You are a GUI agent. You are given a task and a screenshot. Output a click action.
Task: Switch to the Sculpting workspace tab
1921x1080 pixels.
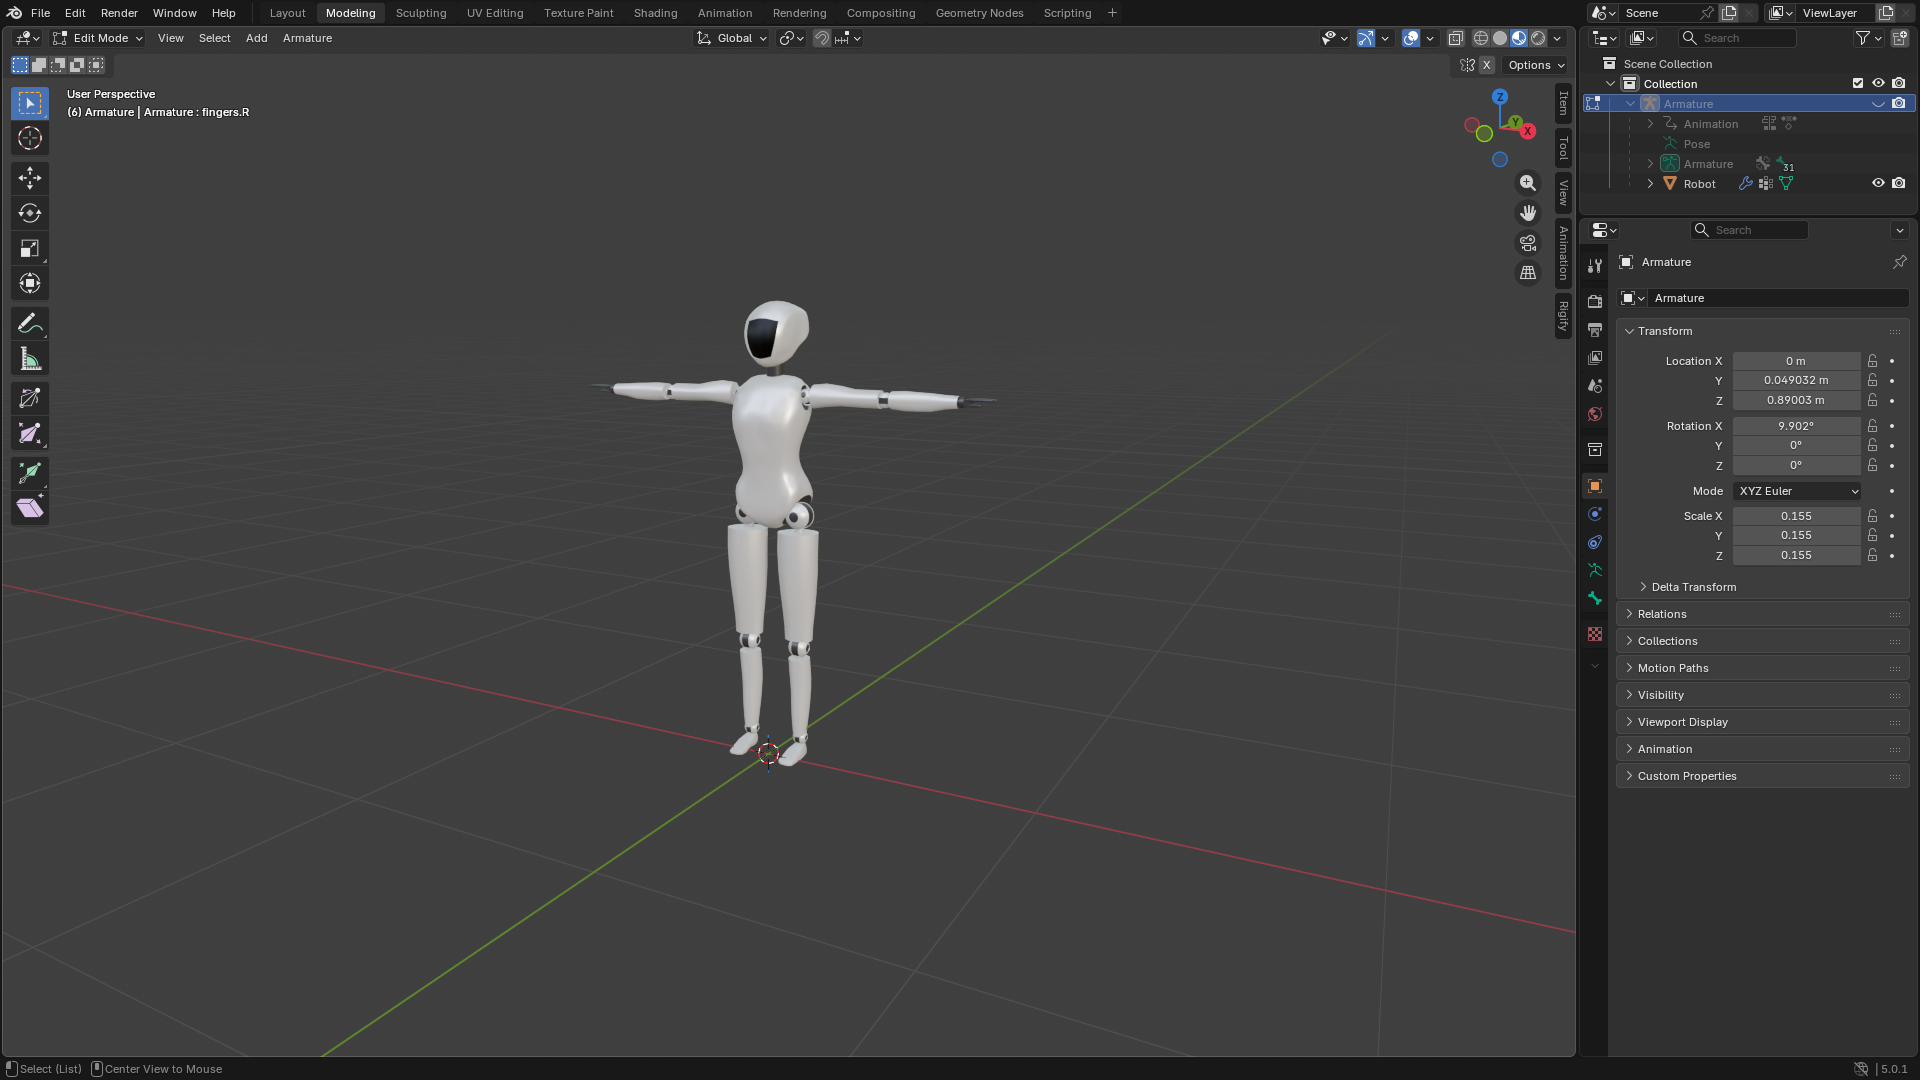tap(421, 13)
